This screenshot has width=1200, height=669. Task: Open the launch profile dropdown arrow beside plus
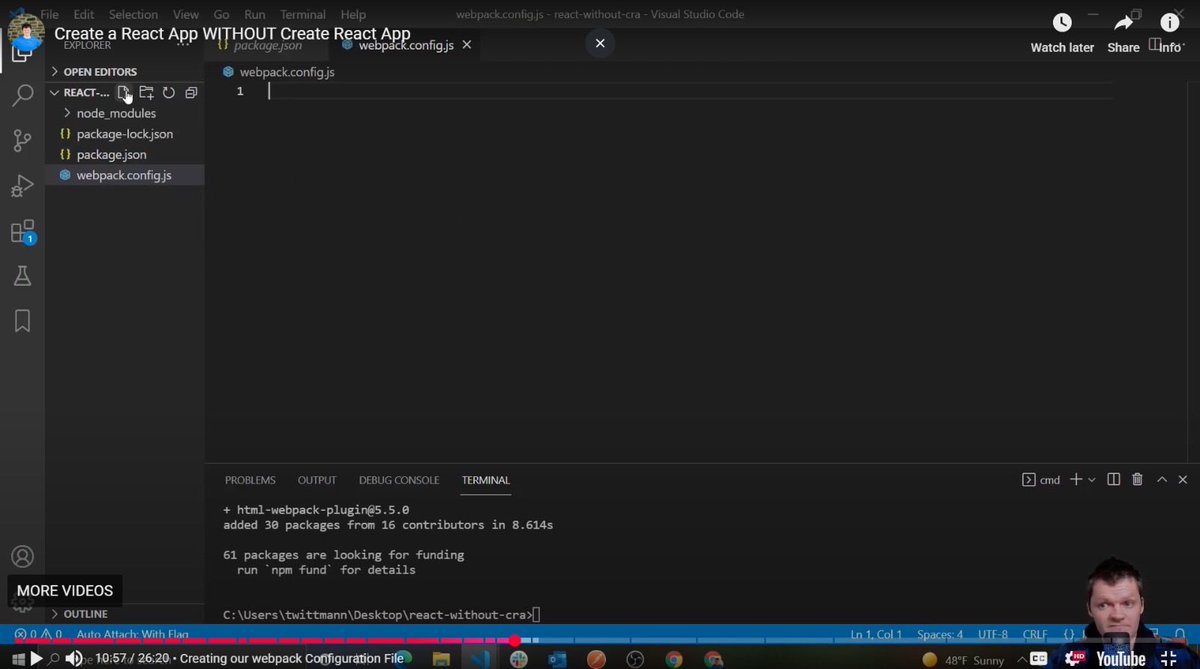(x=1092, y=480)
